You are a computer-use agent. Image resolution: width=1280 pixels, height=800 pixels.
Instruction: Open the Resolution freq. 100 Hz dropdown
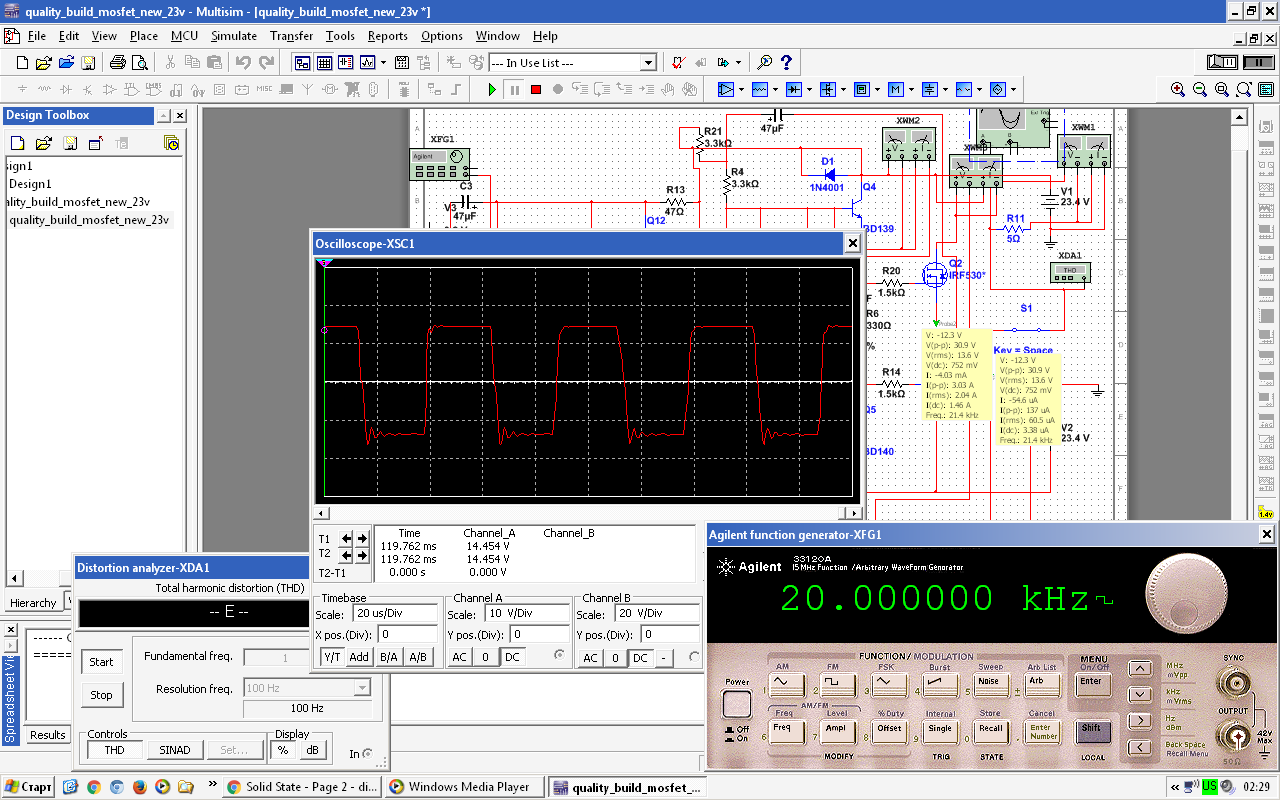tap(362, 688)
